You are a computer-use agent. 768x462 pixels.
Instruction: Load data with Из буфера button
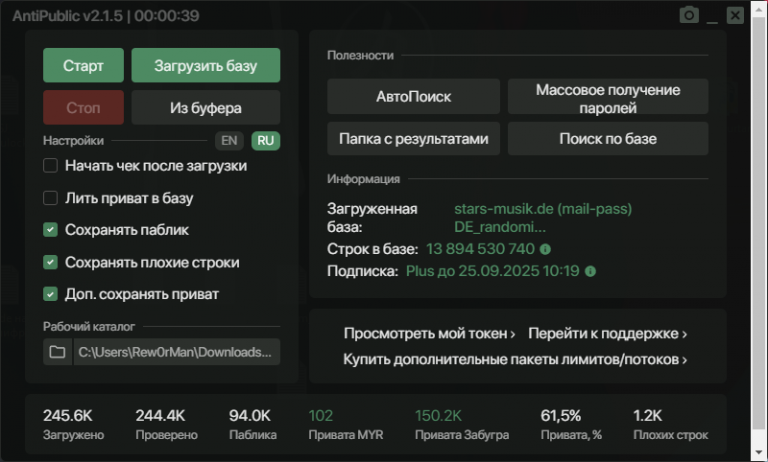tap(206, 107)
